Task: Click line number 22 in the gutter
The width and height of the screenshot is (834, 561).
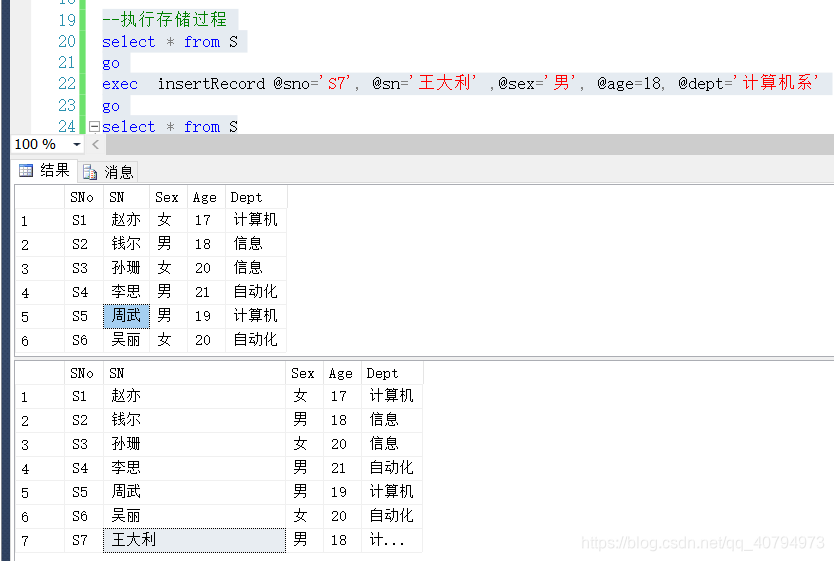Action: coord(67,83)
